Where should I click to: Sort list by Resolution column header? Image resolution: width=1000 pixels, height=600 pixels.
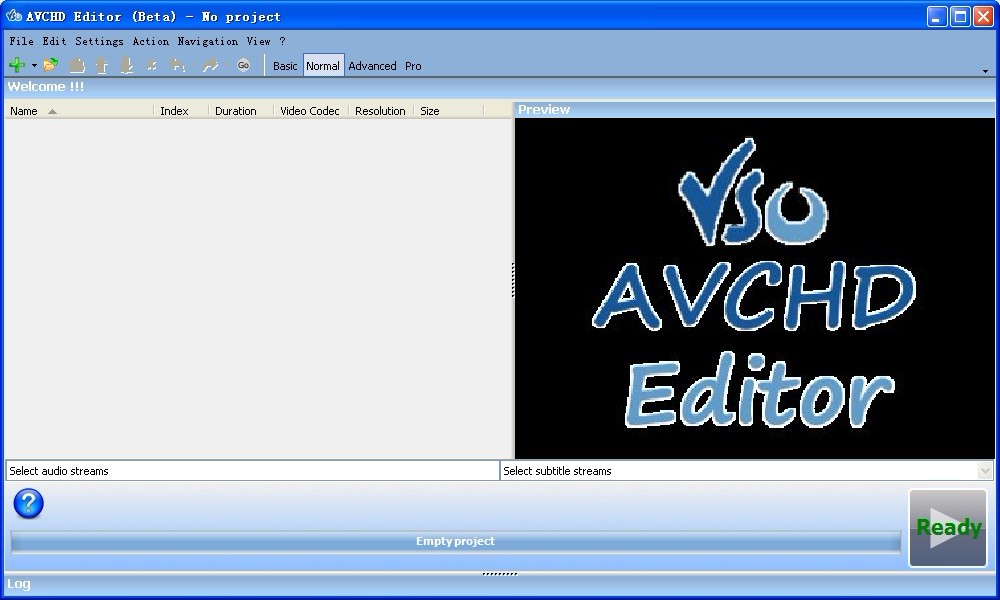381,111
